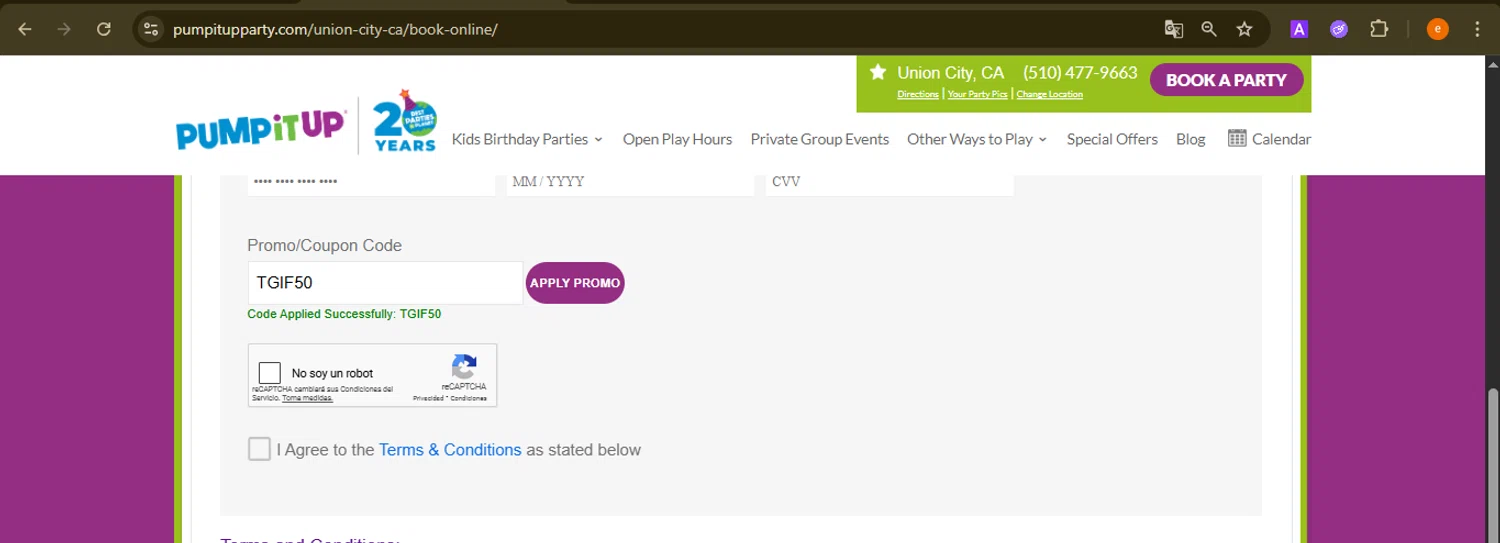
Task: Open the browser extensions puzzle icon
Action: [x=1379, y=29]
